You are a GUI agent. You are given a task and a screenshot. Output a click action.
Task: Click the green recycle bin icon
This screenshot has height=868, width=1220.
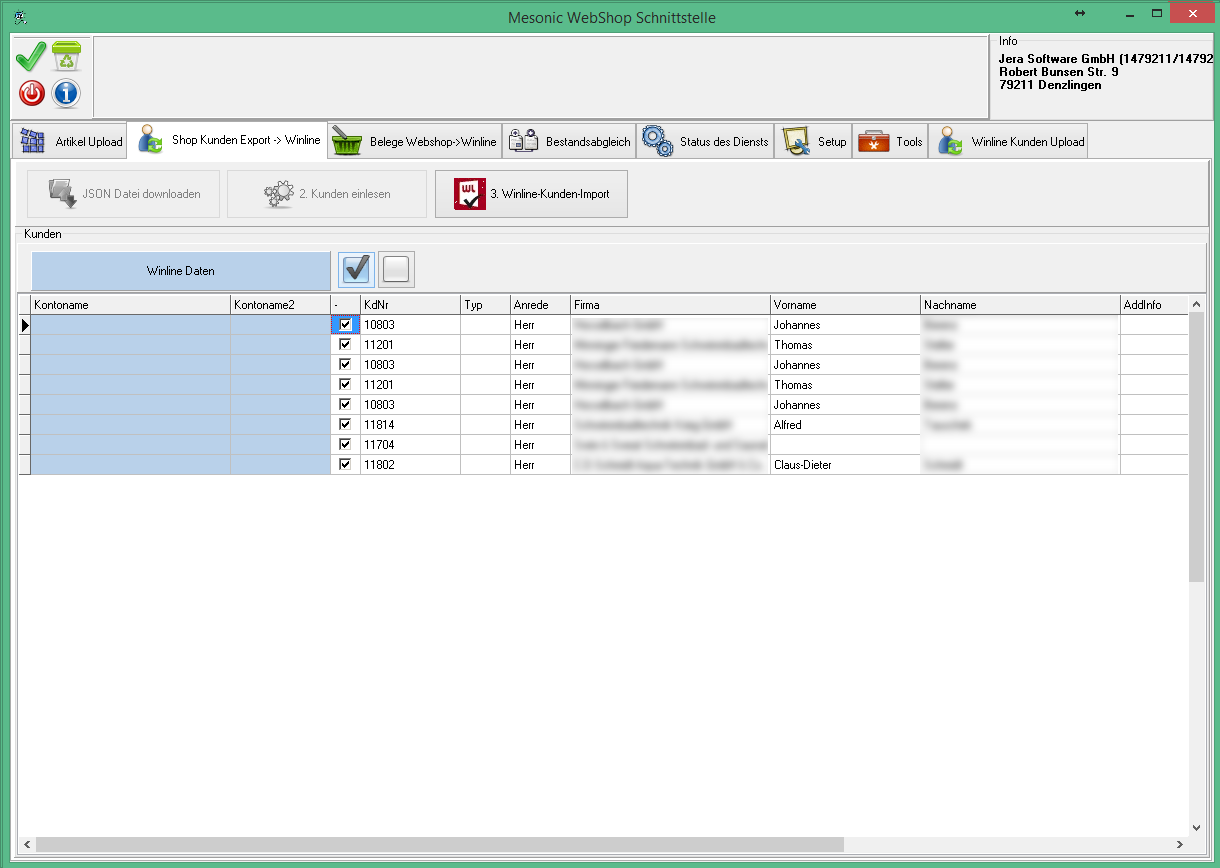[67, 57]
